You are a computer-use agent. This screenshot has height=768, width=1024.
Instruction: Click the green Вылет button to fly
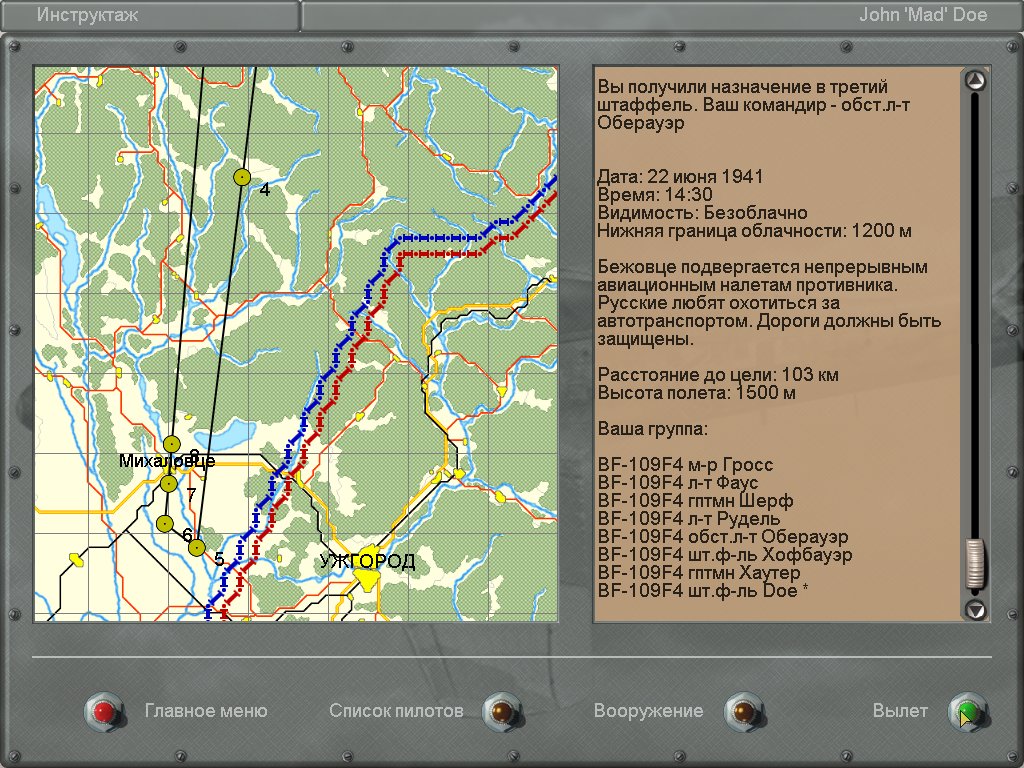pyautogui.click(x=967, y=711)
